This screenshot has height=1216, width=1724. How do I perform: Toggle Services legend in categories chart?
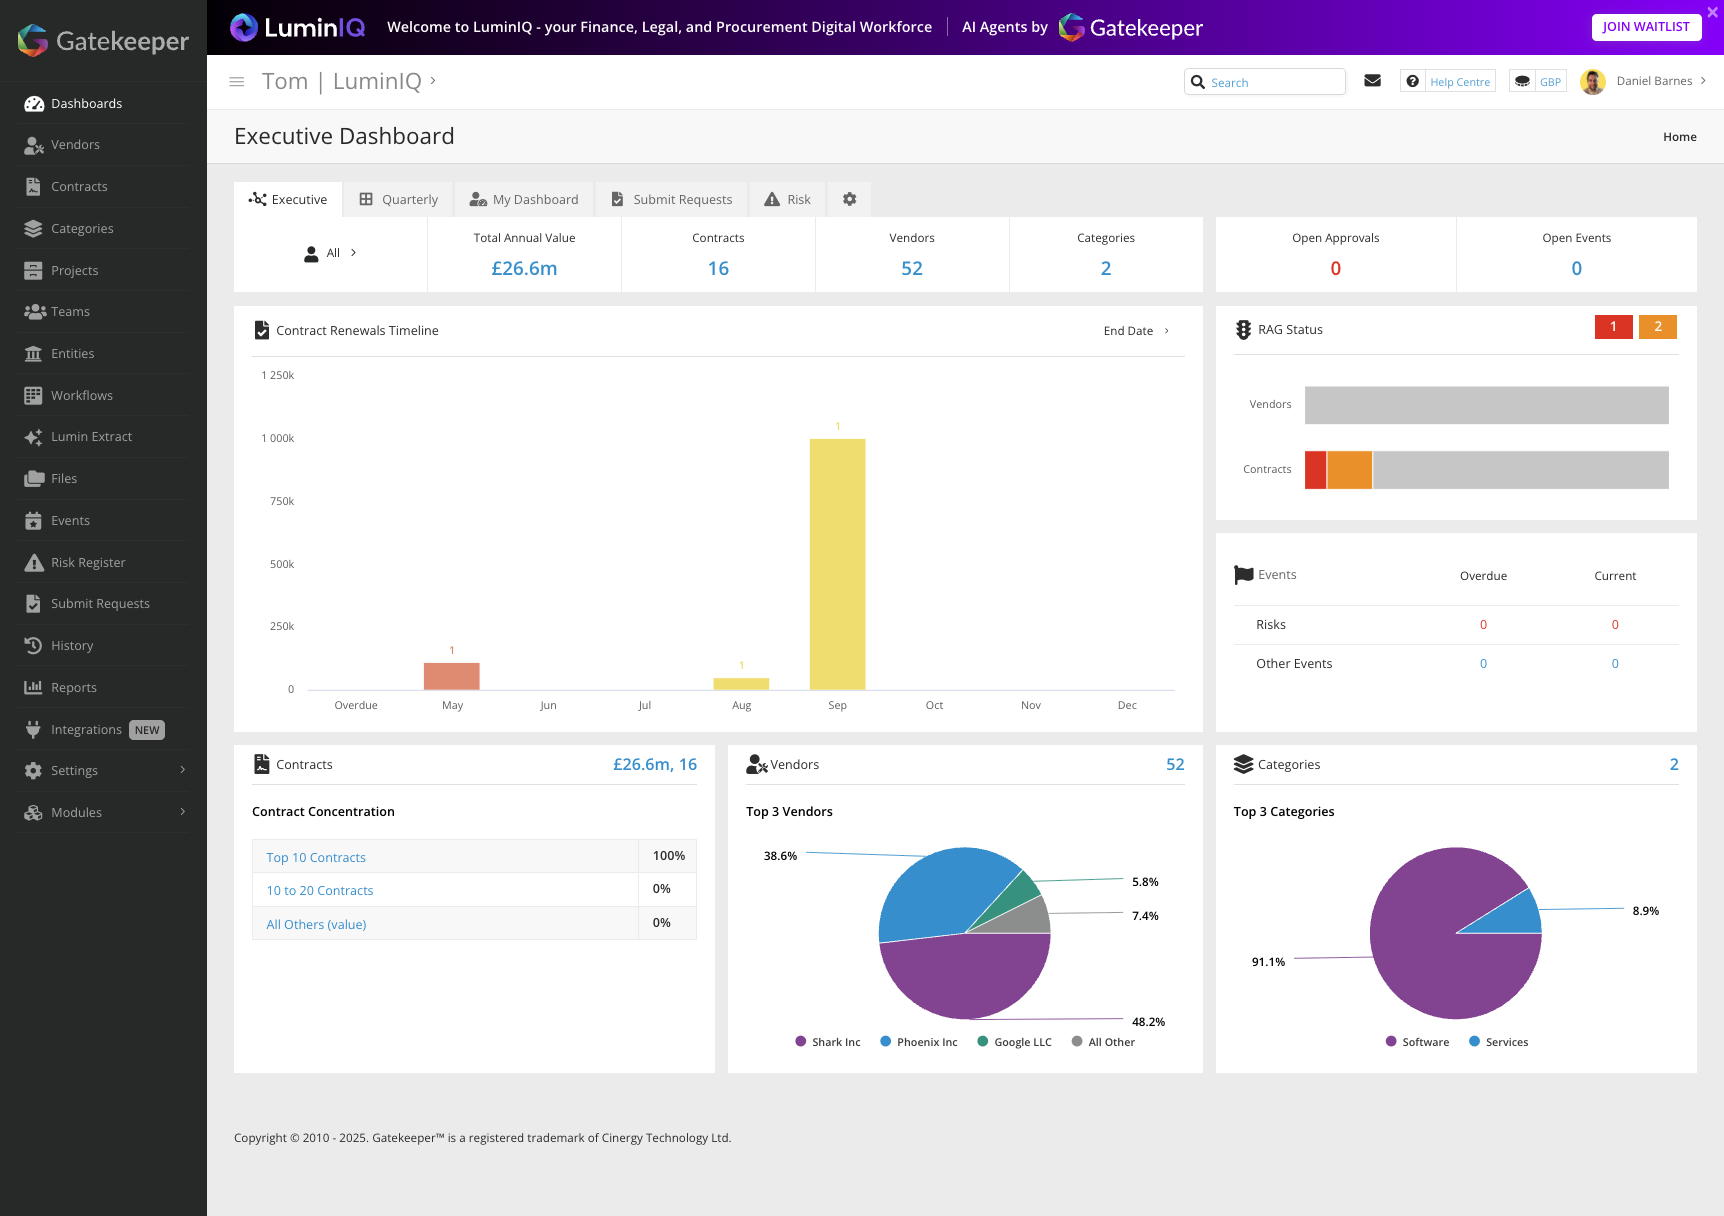(x=1498, y=1042)
